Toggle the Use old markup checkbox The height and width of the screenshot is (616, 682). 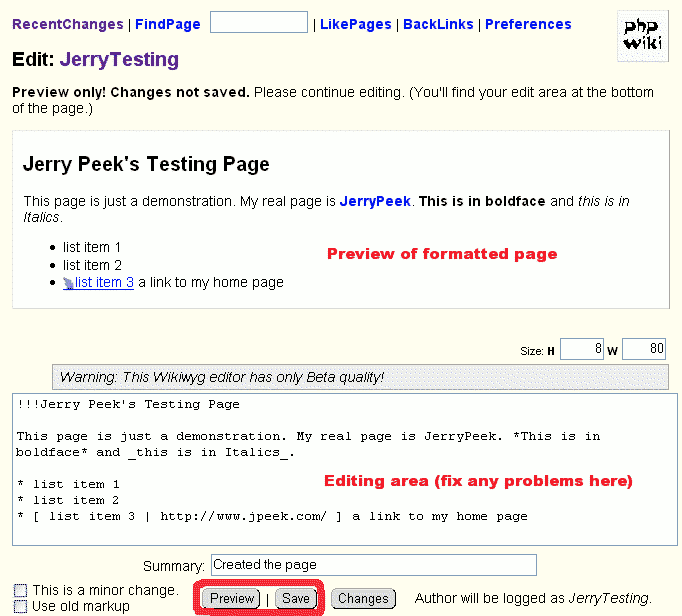[x=20, y=606]
